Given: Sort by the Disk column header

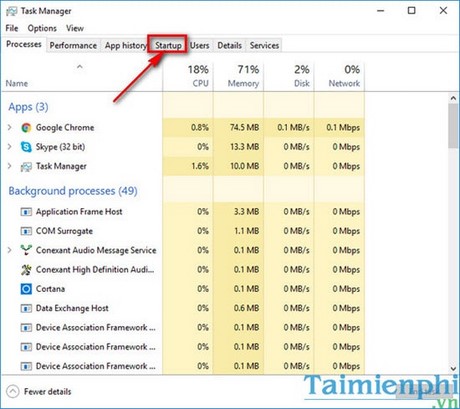Looking at the screenshot, I should 289,77.
